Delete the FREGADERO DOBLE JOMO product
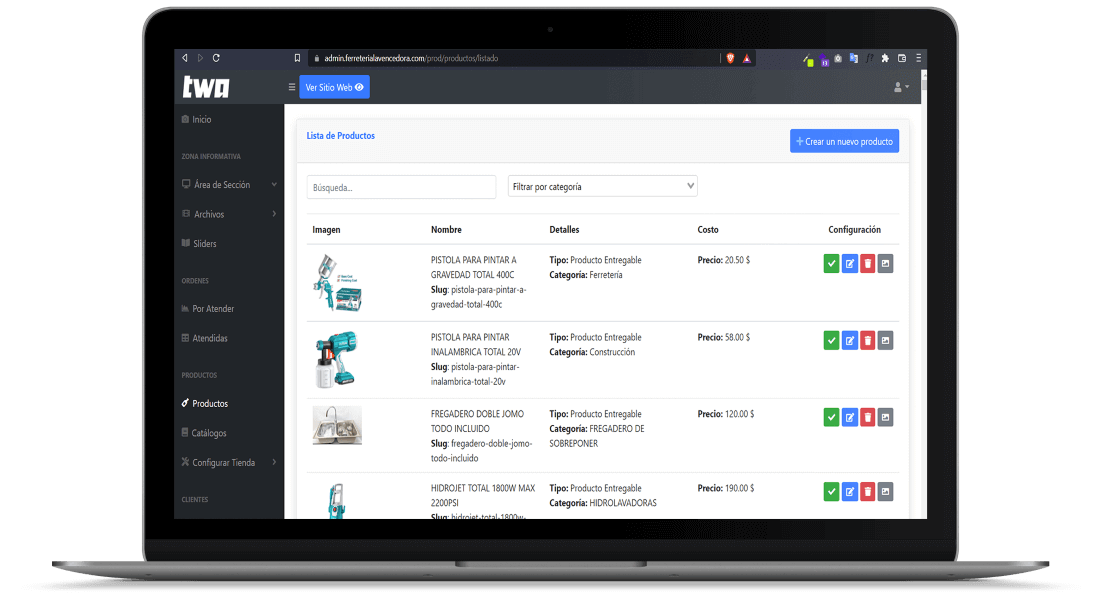 [868, 417]
